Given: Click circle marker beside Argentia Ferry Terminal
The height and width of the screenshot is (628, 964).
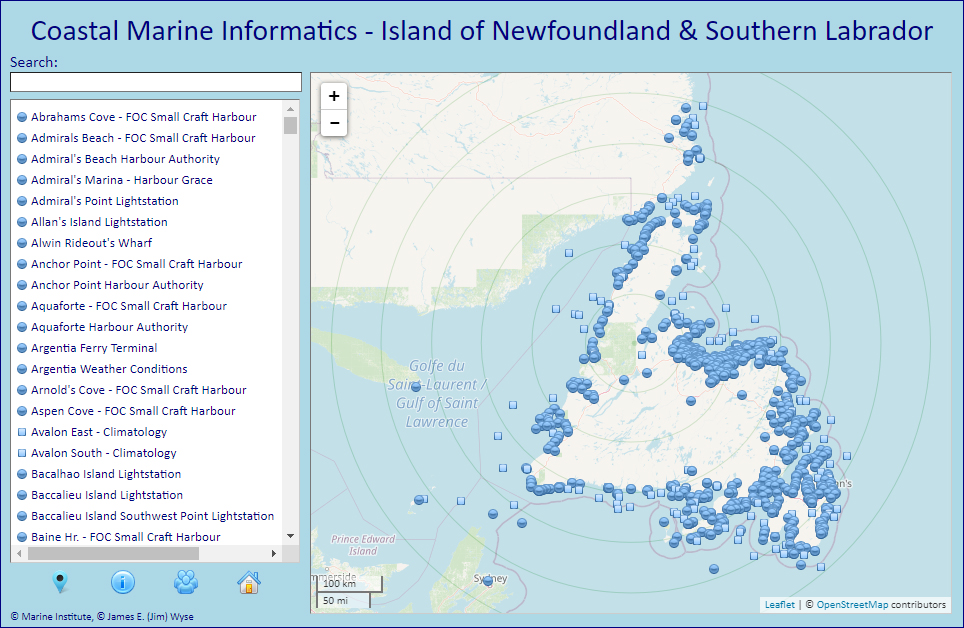Looking at the screenshot, I should click(x=22, y=348).
